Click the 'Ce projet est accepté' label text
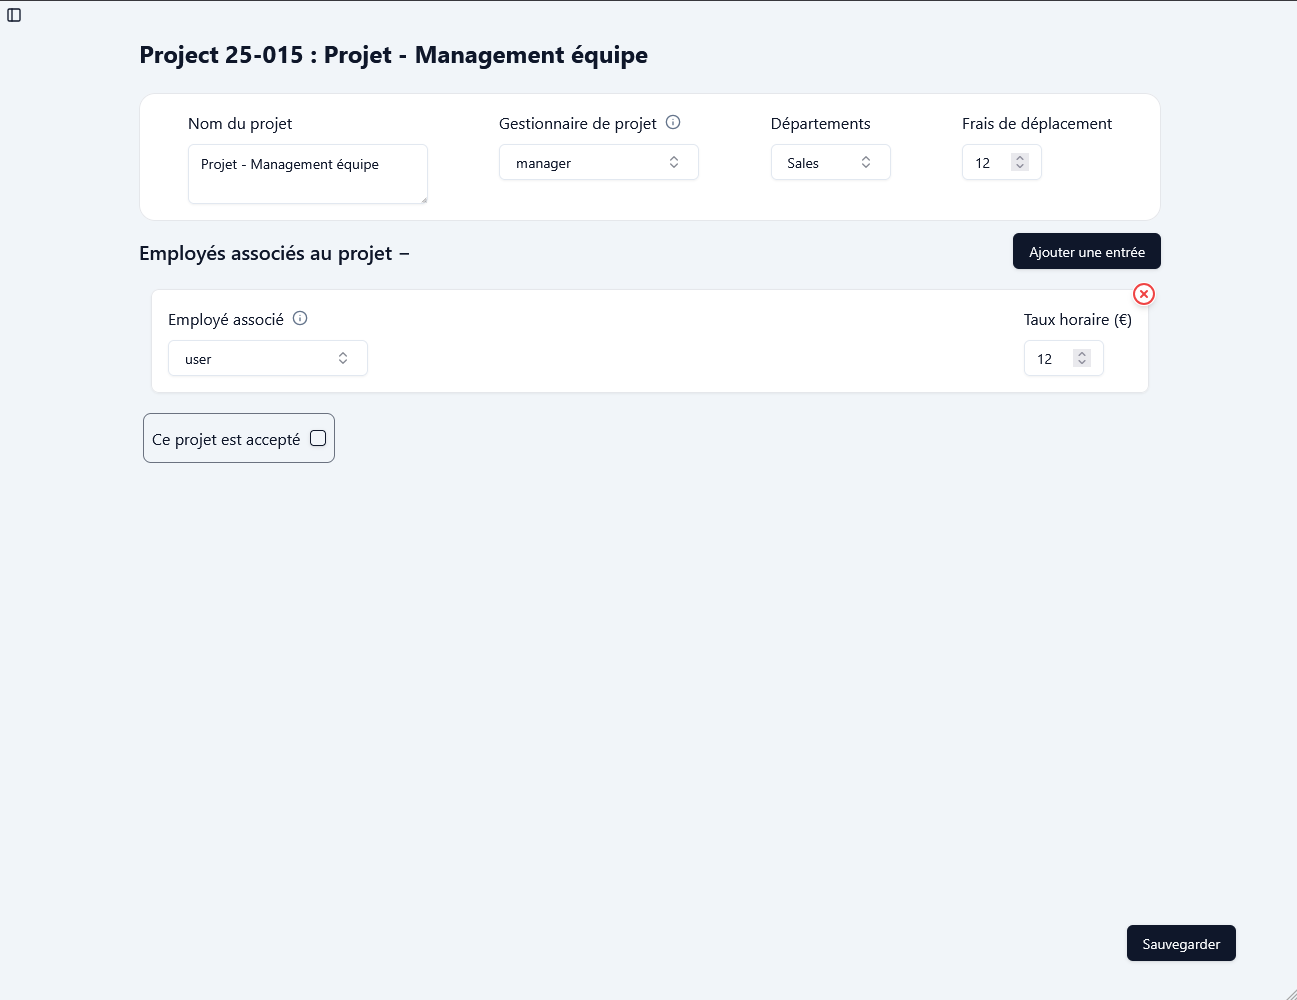The image size is (1297, 1000). coord(226,439)
